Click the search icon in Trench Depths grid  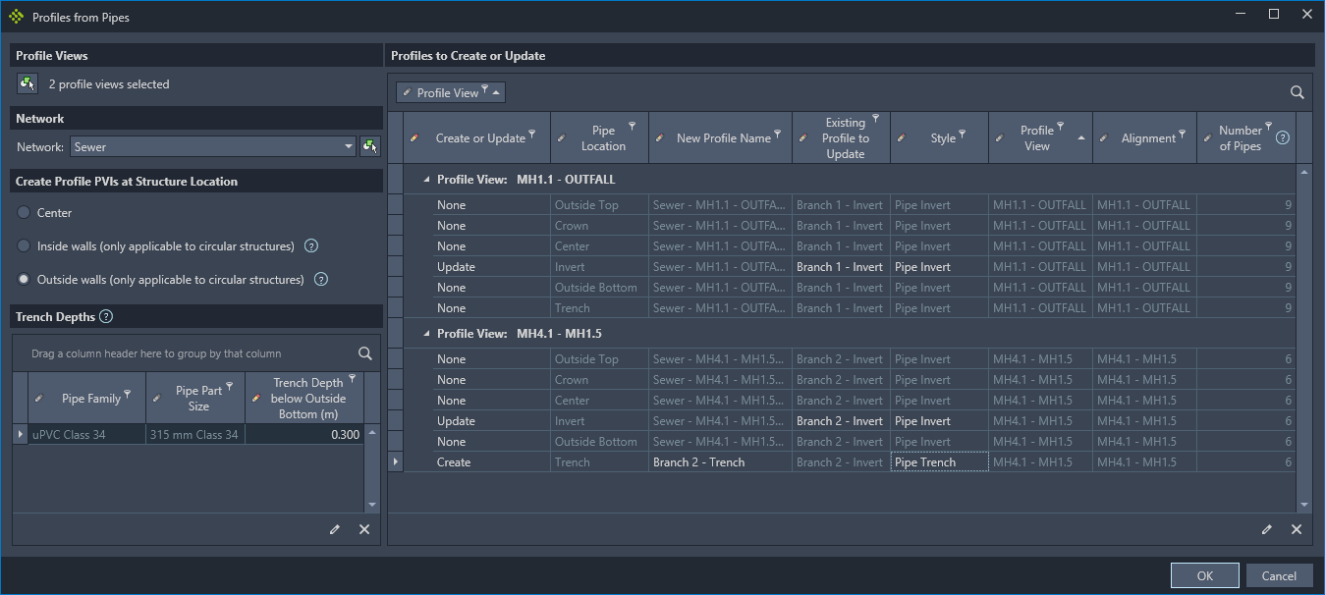click(365, 353)
